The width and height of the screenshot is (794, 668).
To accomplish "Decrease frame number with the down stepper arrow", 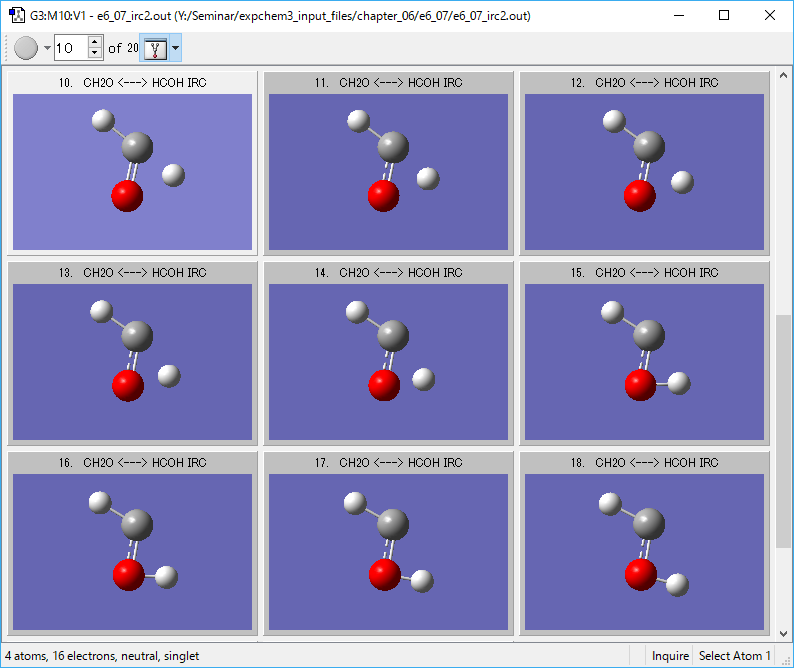I will tap(95, 54).
